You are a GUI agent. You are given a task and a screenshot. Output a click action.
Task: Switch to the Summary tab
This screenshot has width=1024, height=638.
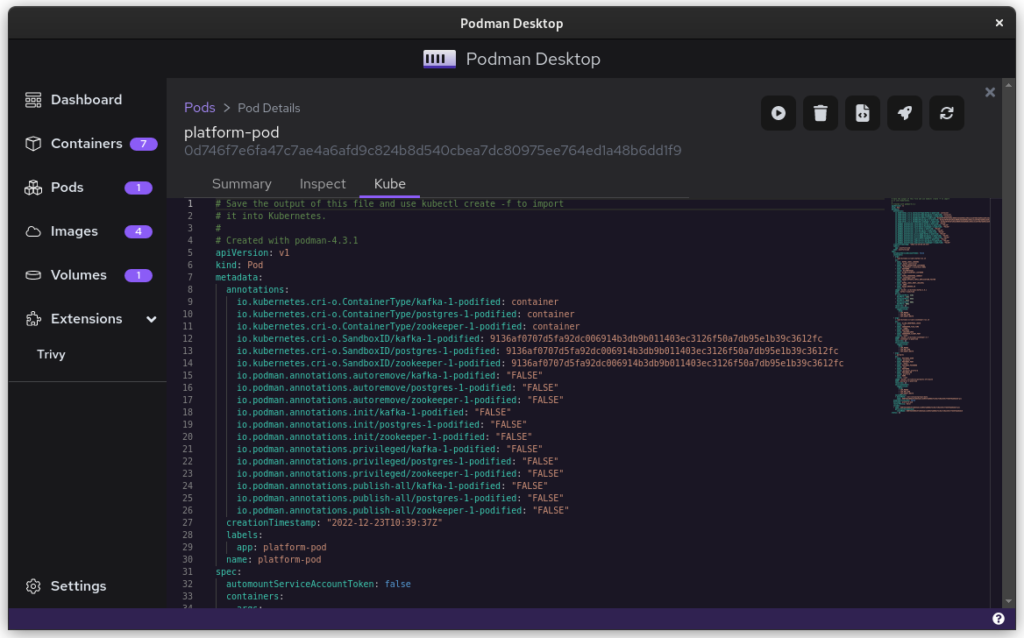241,184
